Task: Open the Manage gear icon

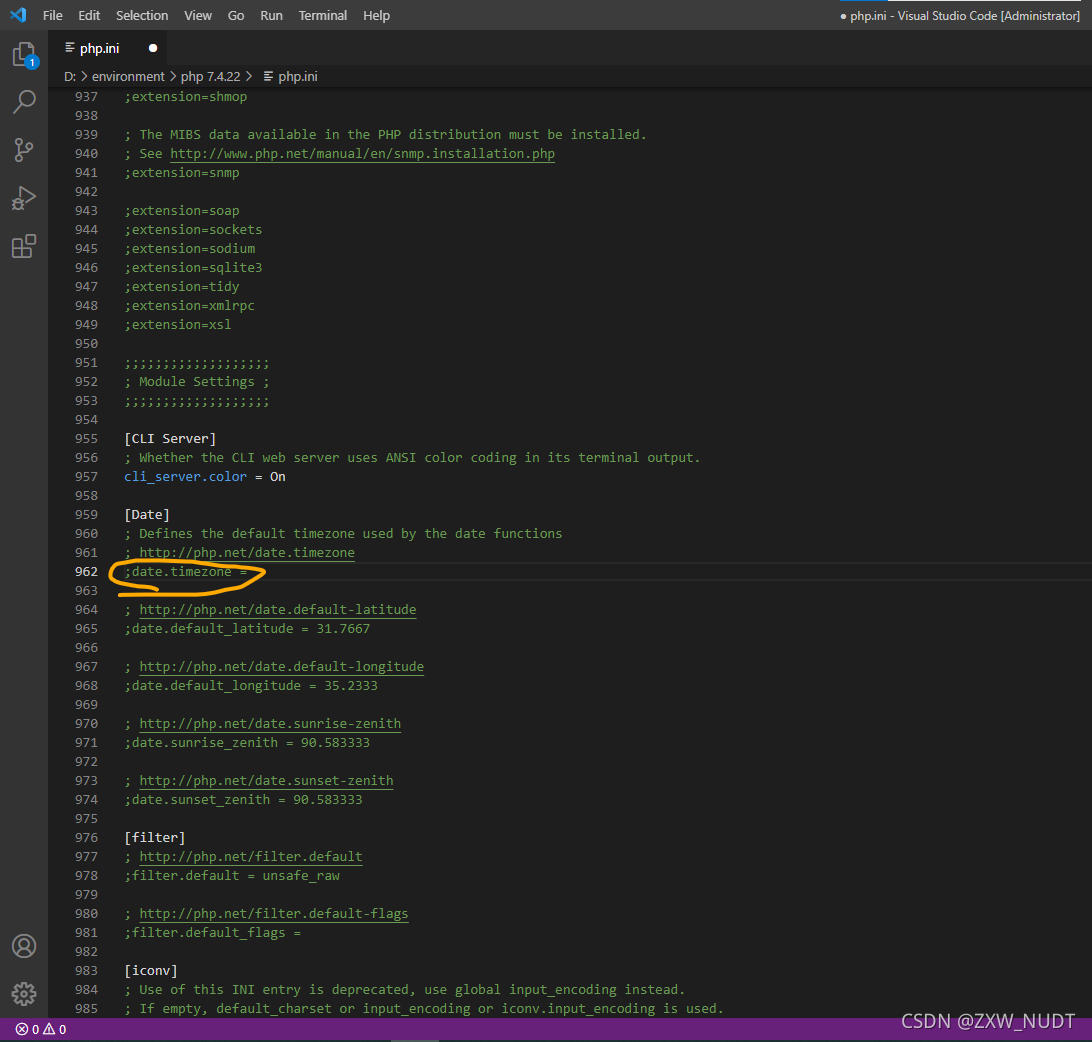Action: 24,994
